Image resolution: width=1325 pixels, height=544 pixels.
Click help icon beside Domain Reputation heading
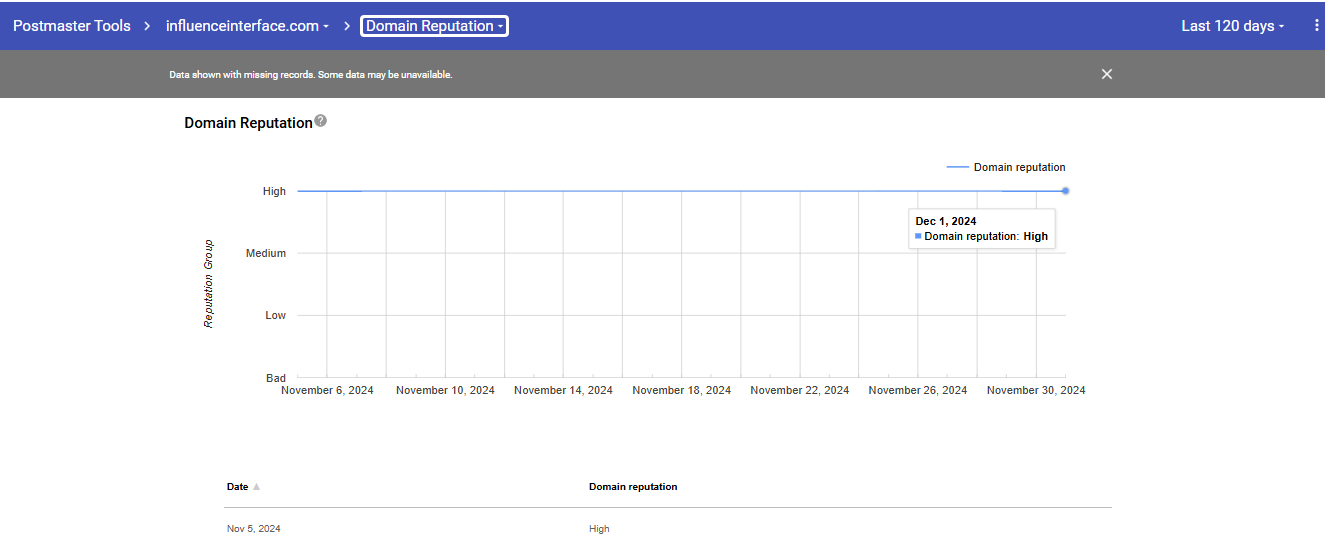(321, 121)
